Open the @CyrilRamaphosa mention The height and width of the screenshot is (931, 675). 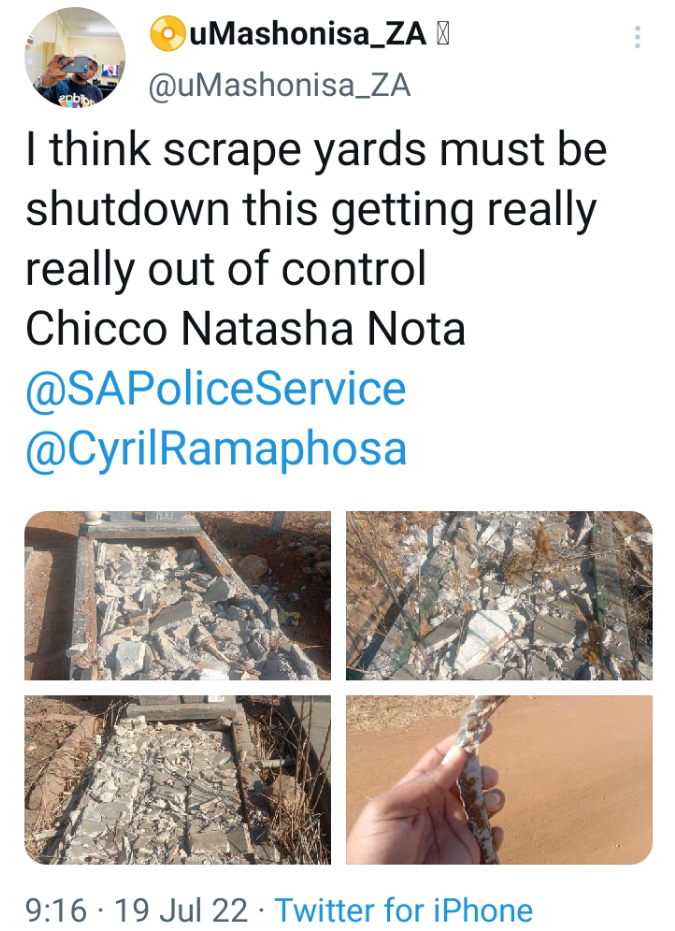tap(217, 449)
